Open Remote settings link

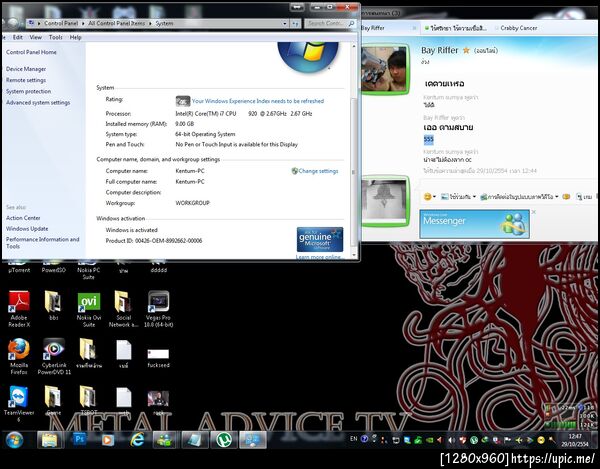point(26,80)
